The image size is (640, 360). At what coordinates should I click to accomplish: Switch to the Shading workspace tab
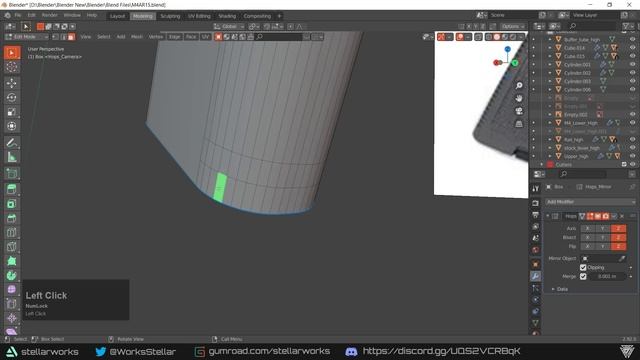(x=227, y=16)
